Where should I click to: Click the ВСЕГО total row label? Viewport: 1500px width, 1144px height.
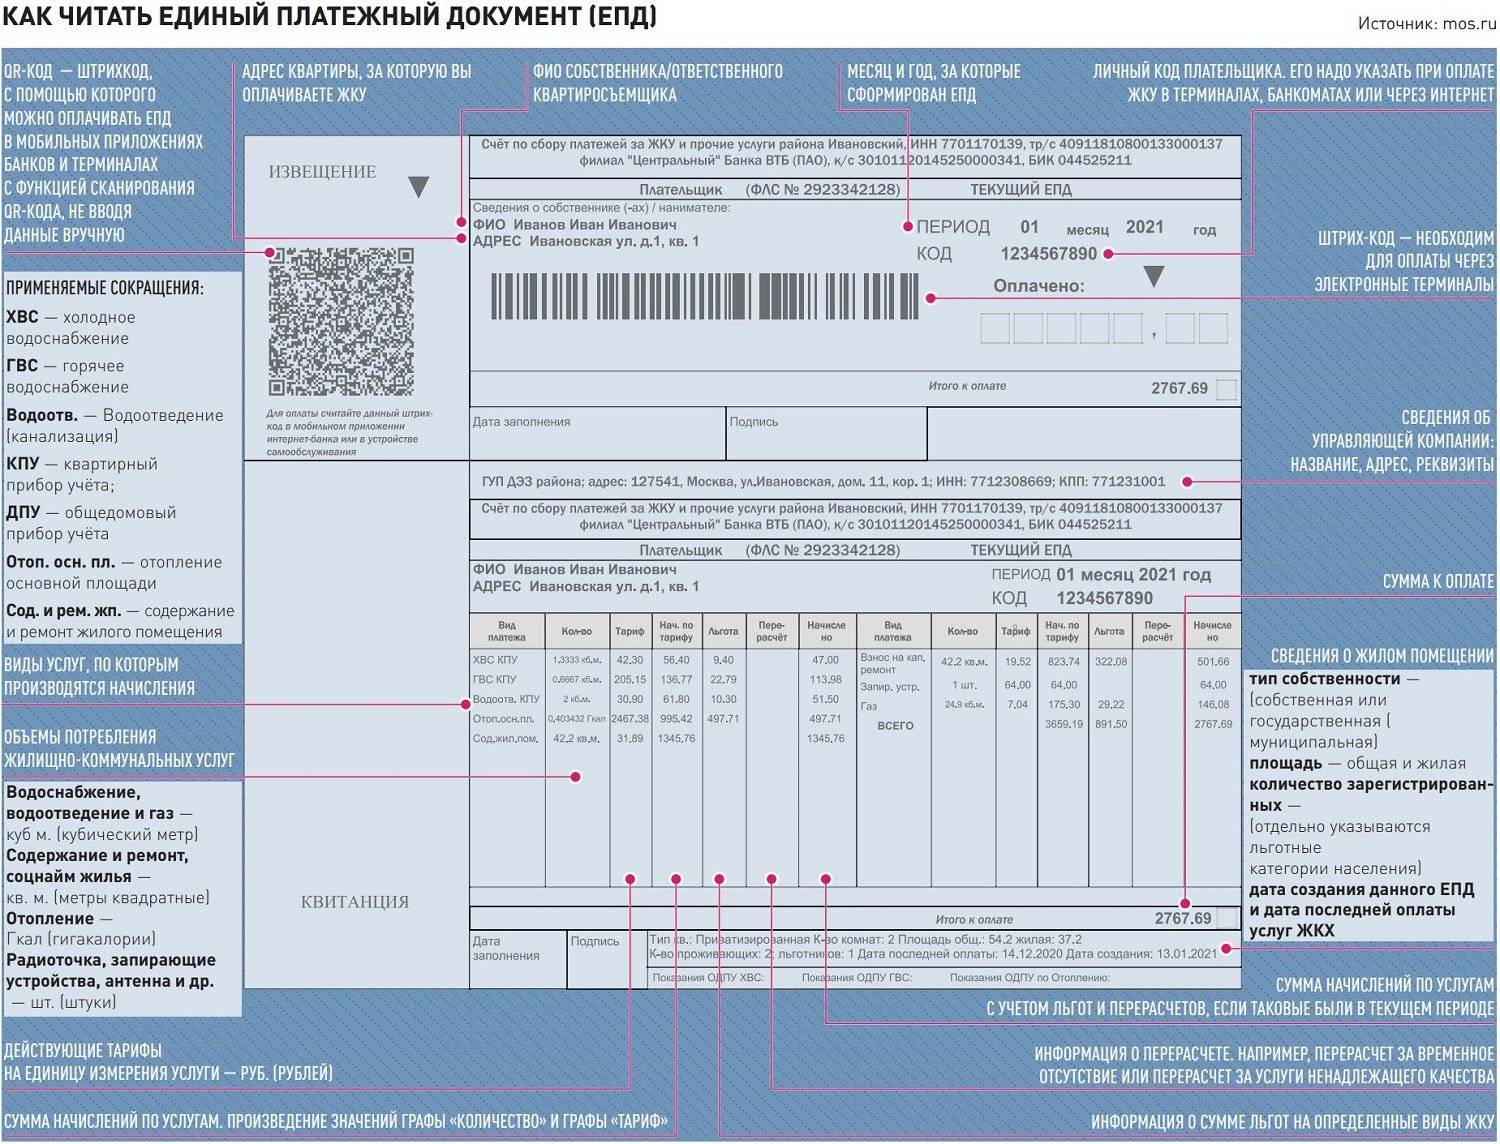point(895,726)
